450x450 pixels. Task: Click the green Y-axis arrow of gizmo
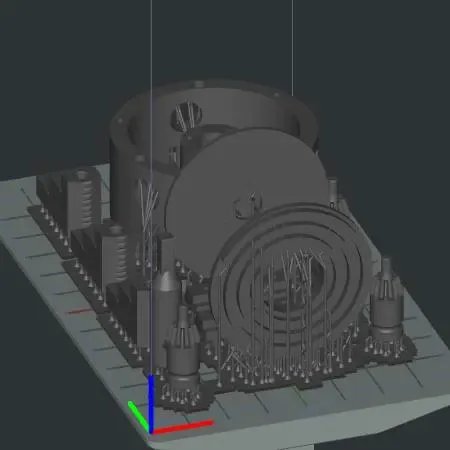point(138,416)
